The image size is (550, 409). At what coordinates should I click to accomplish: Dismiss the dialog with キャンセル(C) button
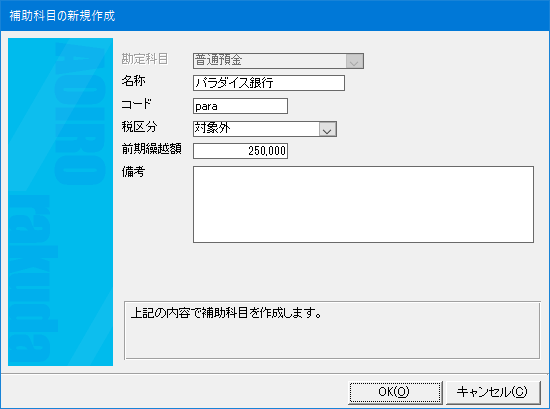tap(492, 392)
